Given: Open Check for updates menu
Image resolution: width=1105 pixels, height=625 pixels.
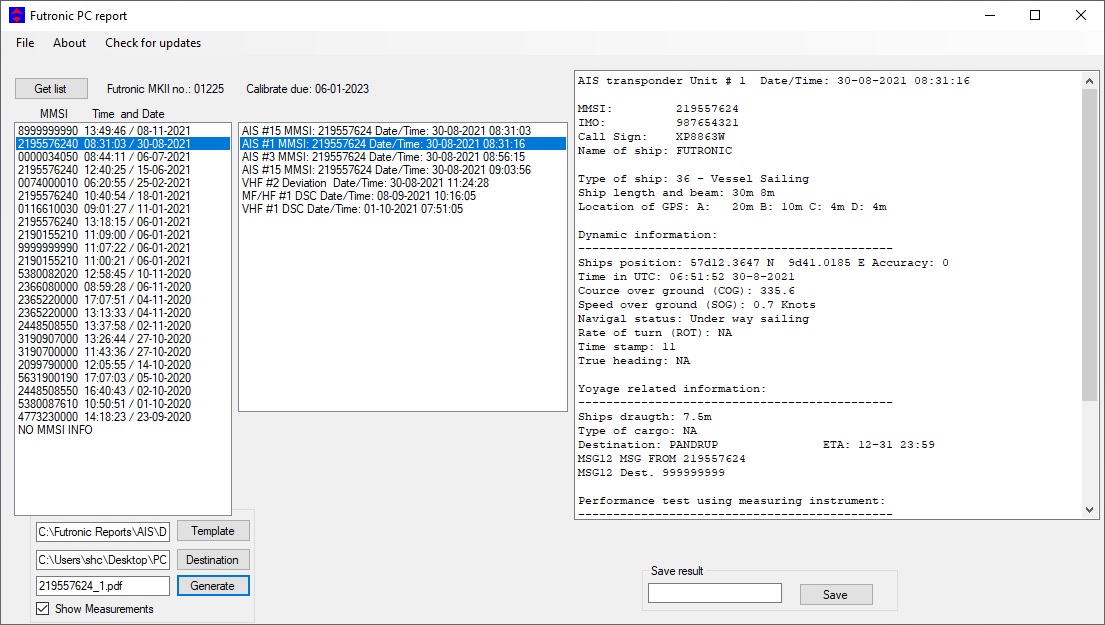Looking at the screenshot, I should coord(153,43).
